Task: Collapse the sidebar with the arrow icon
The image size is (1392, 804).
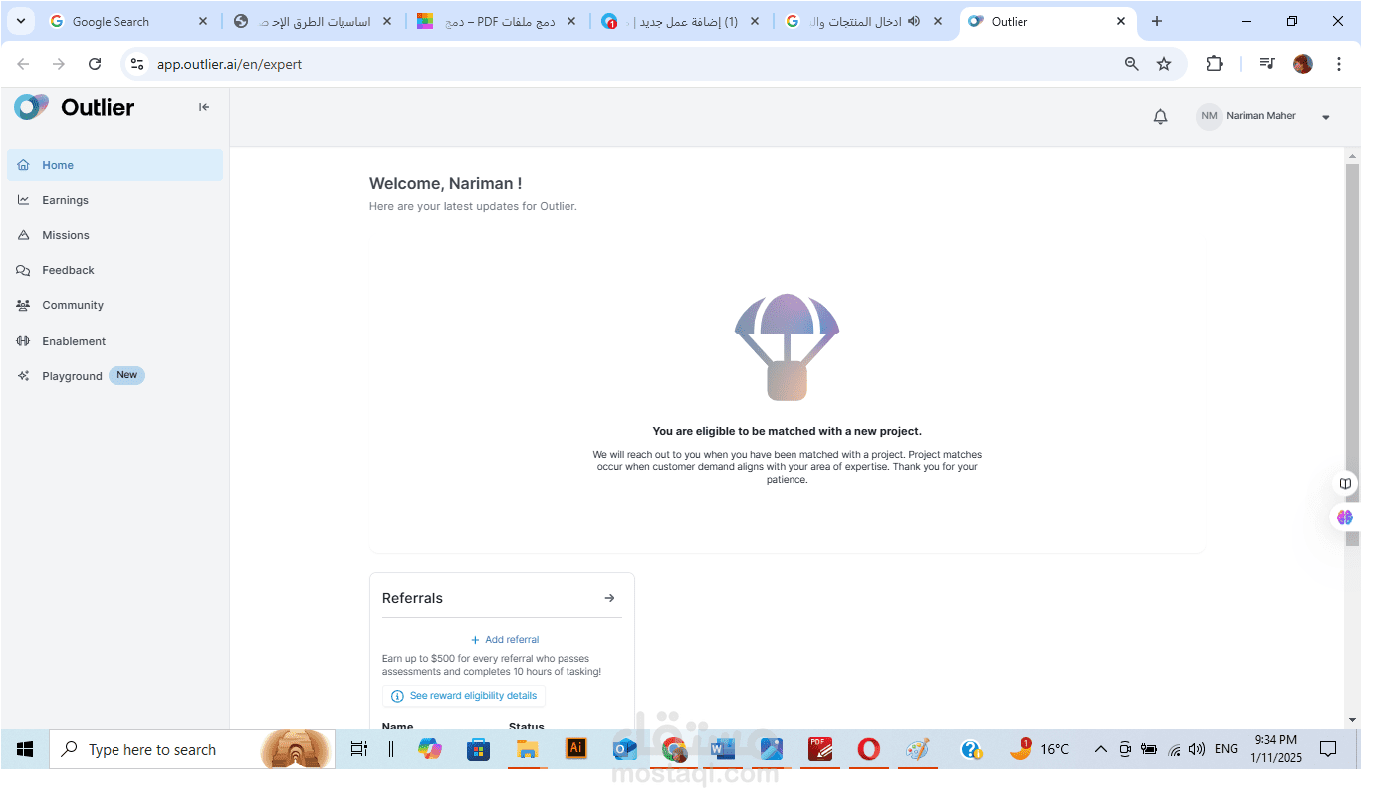Action: 204,107
